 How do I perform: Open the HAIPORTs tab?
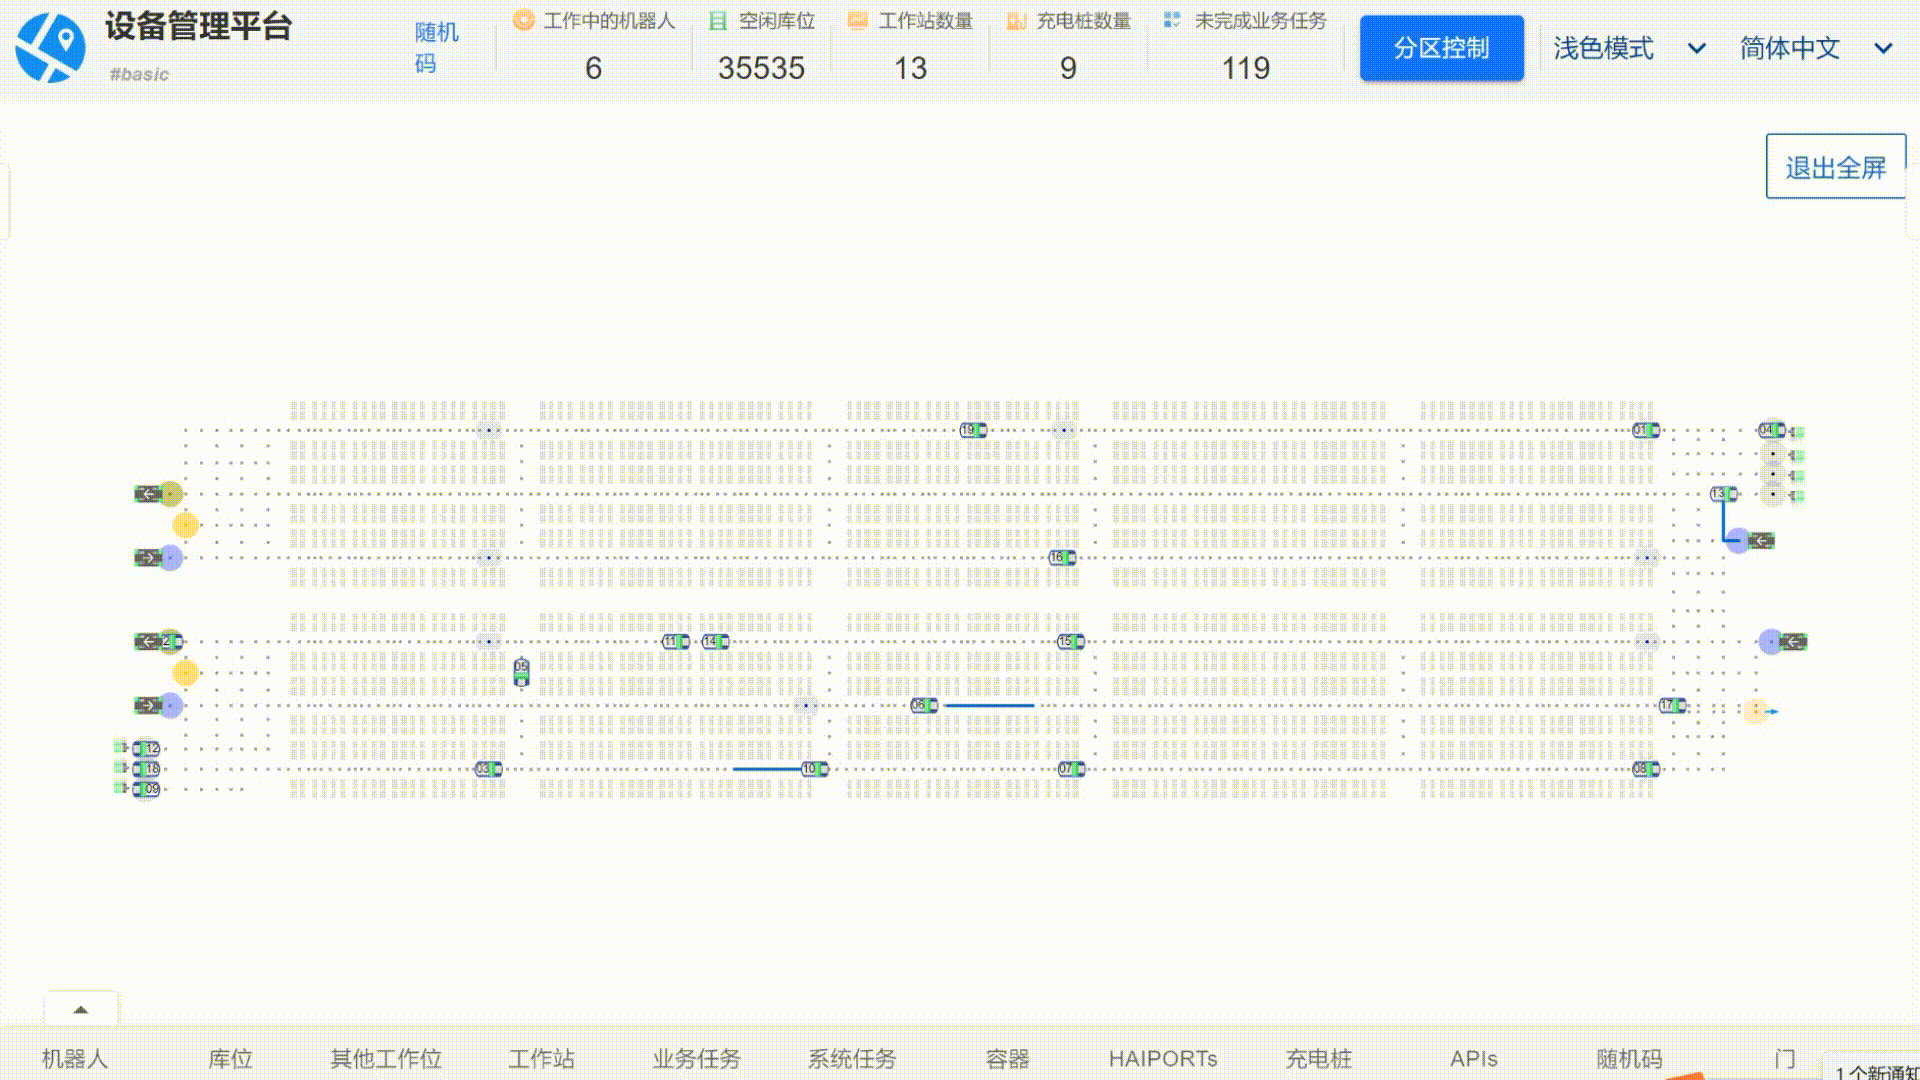[x=1162, y=1058]
